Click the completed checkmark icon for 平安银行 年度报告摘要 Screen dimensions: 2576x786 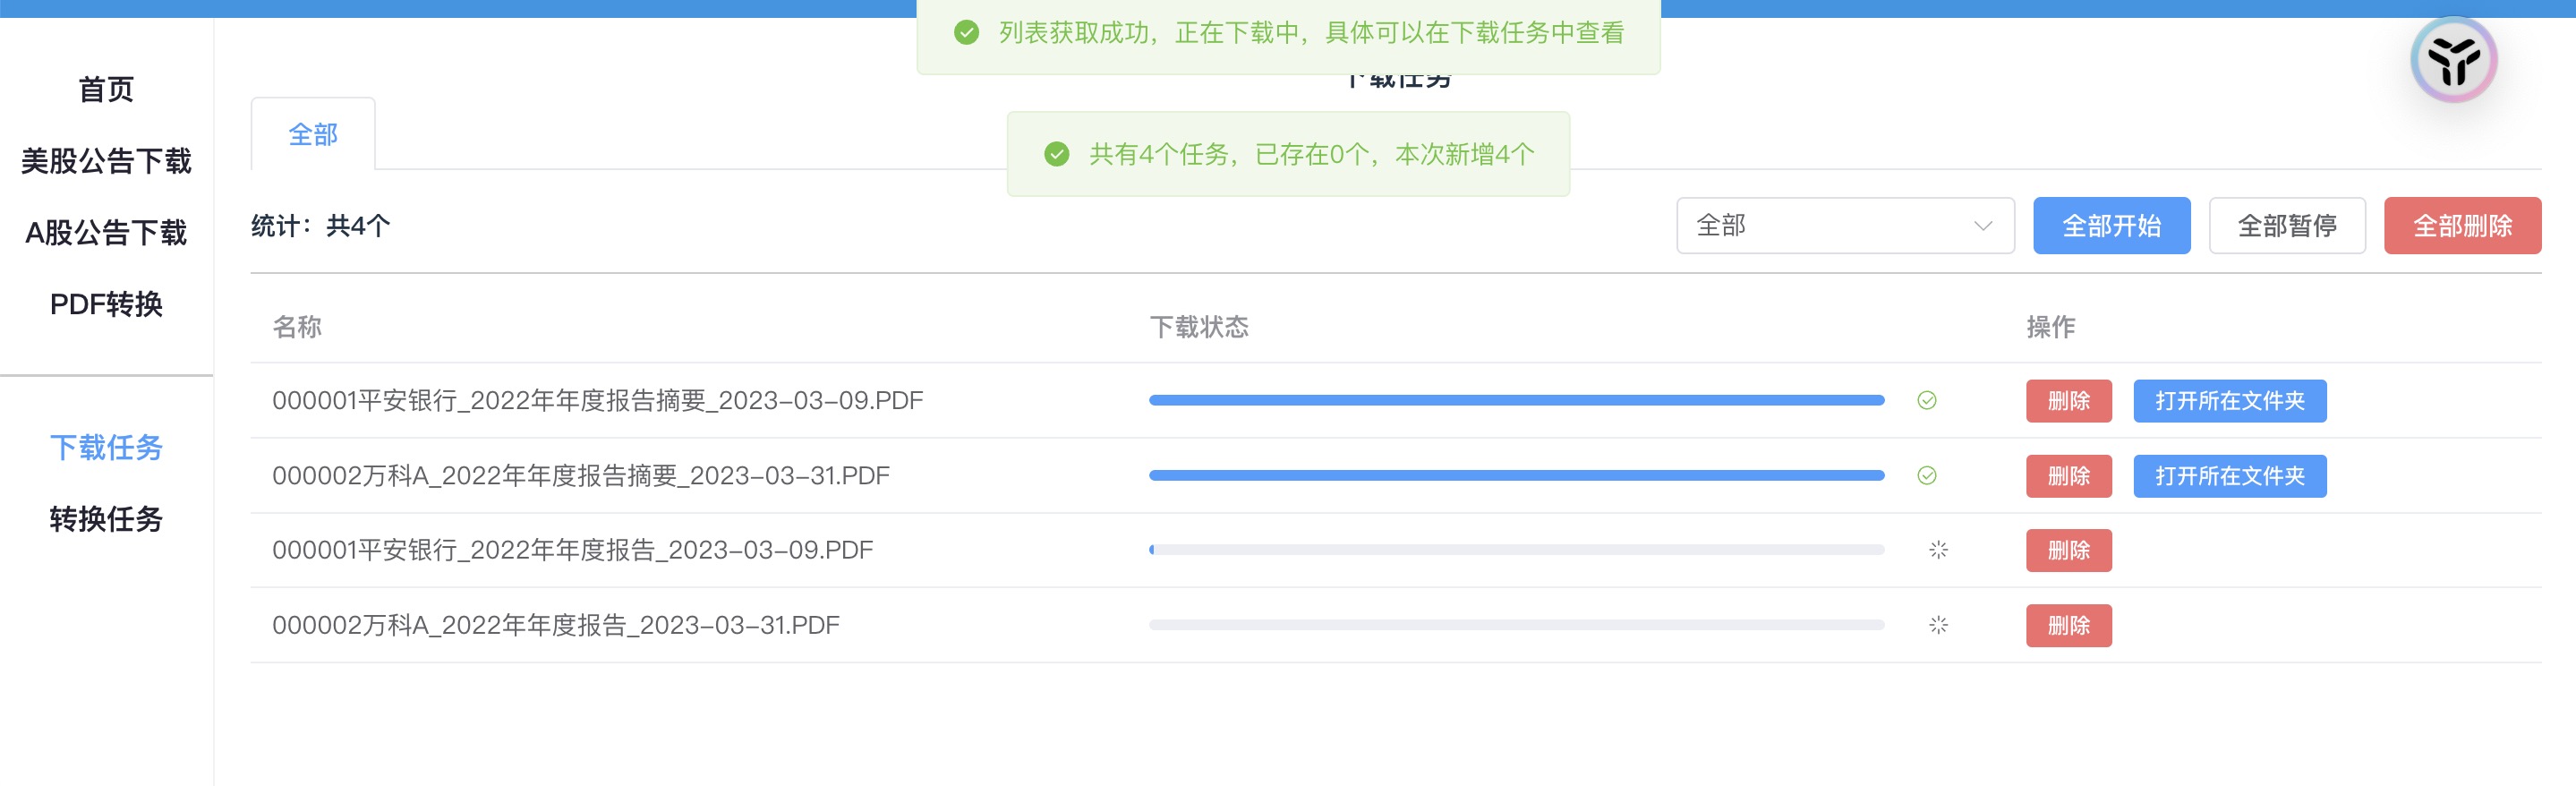coord(1927,400)
